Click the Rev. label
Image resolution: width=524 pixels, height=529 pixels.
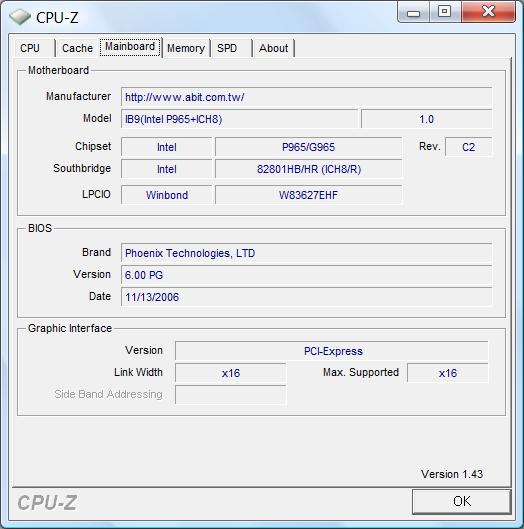430,146
